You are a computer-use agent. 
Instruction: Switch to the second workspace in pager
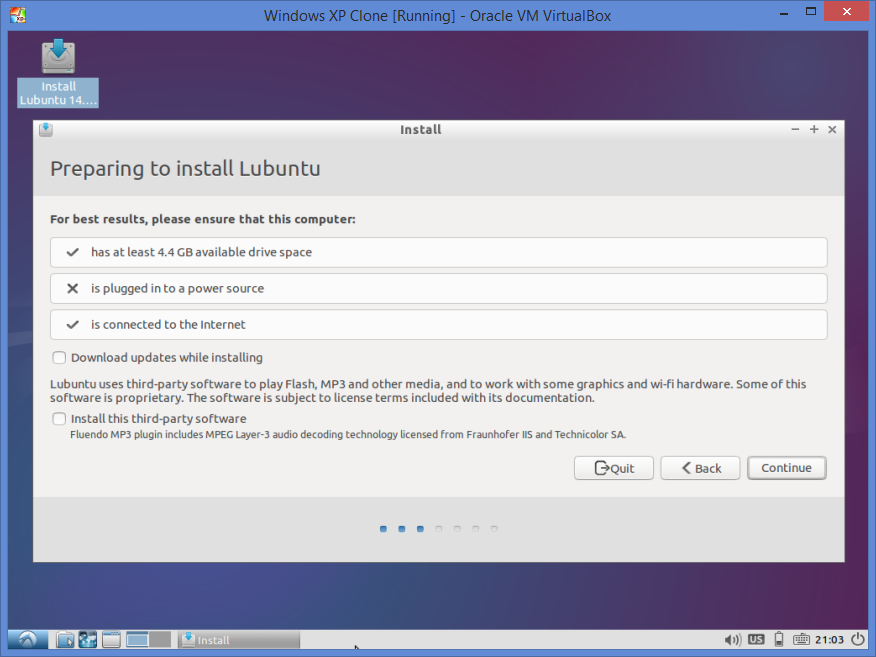(x=159, y=640)
